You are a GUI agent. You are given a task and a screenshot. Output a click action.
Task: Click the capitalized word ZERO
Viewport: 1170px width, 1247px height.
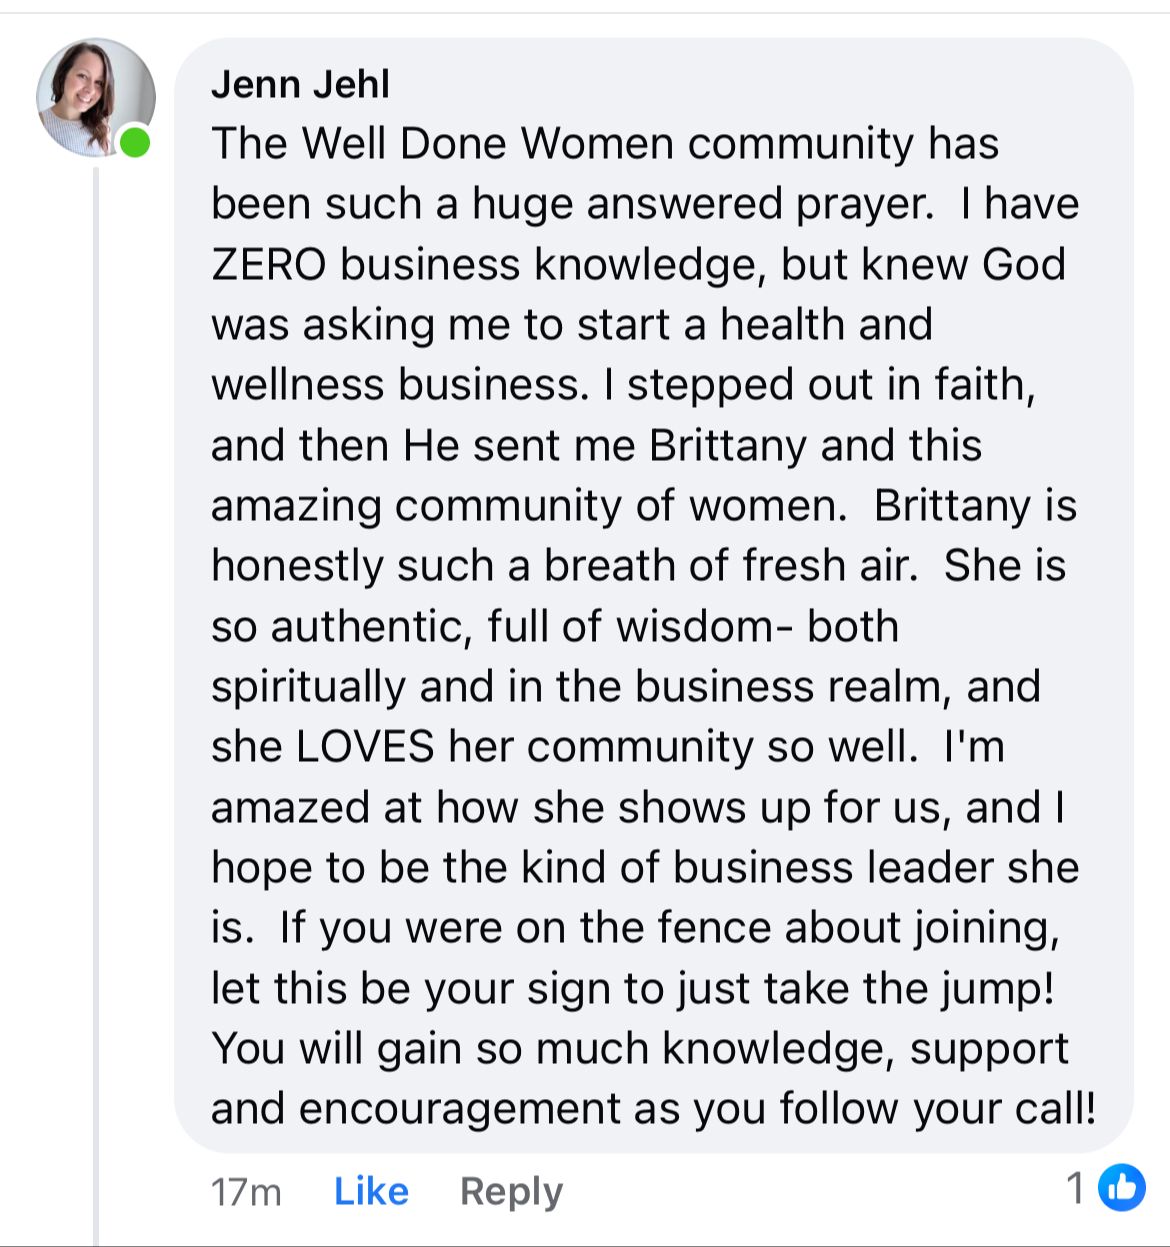pyautogui.click(x=268, y=264)
